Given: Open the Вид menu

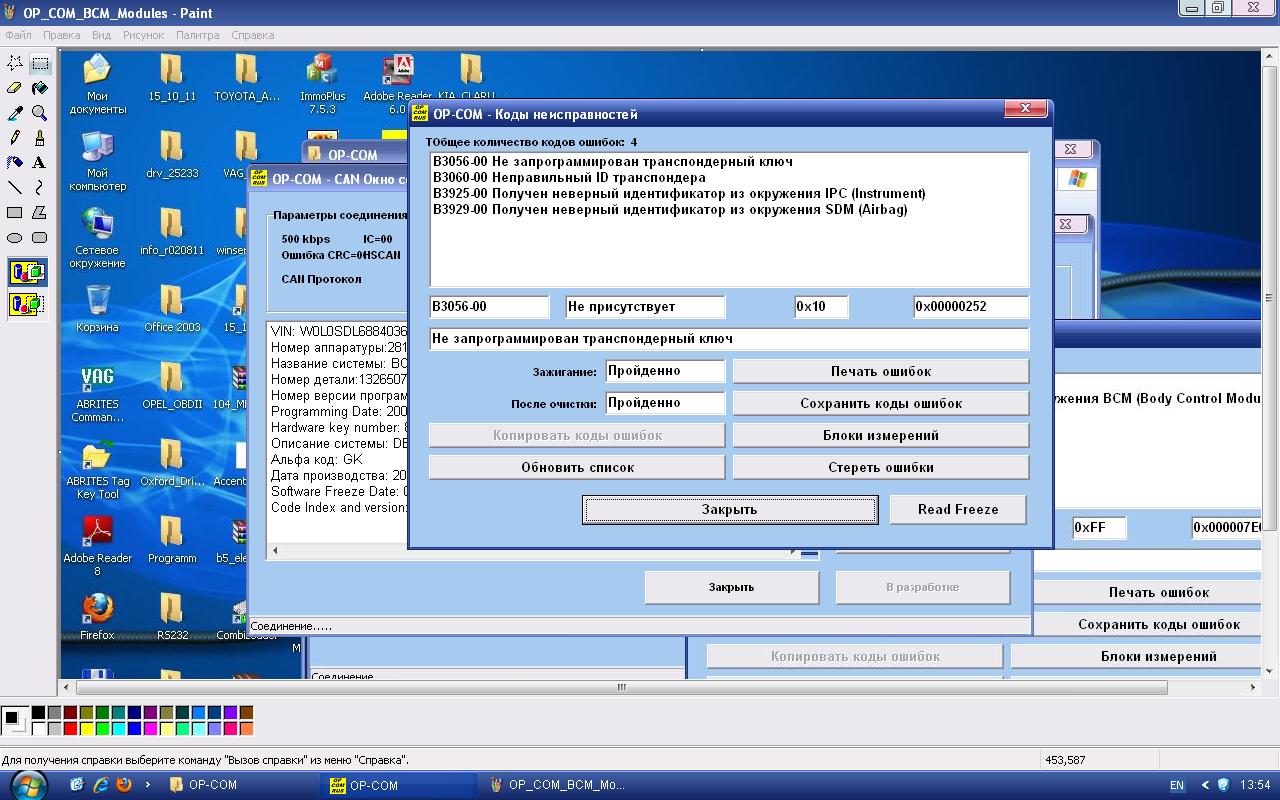Looking at the screenshot, I should tap(101, 35).
